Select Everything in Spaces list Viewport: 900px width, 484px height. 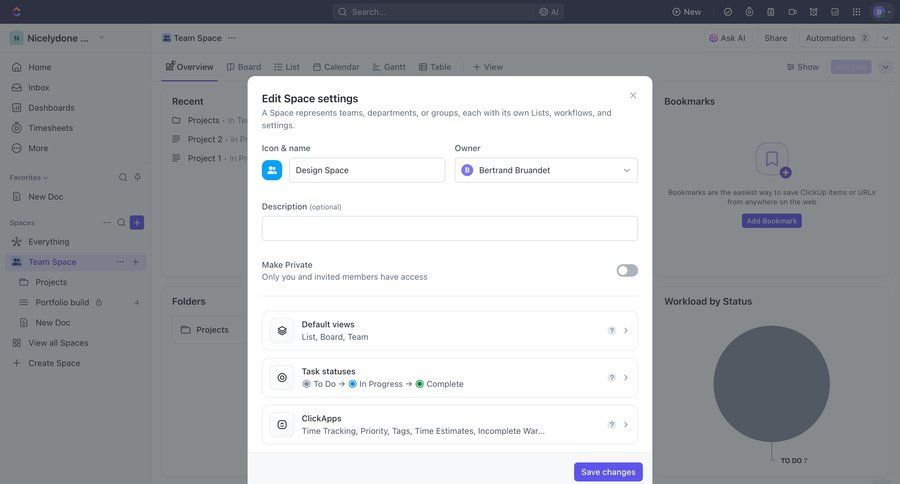click(48, 242)
